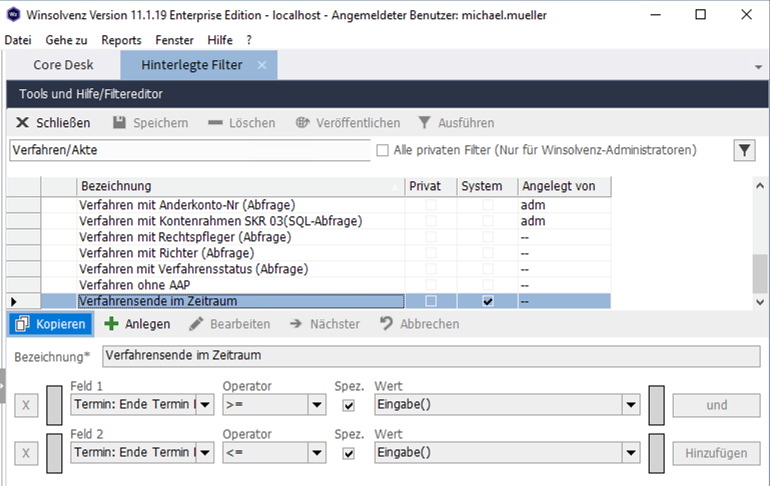Click the X button for Feld 2 row
Screen dimensions: 770x486
point(26,453)
